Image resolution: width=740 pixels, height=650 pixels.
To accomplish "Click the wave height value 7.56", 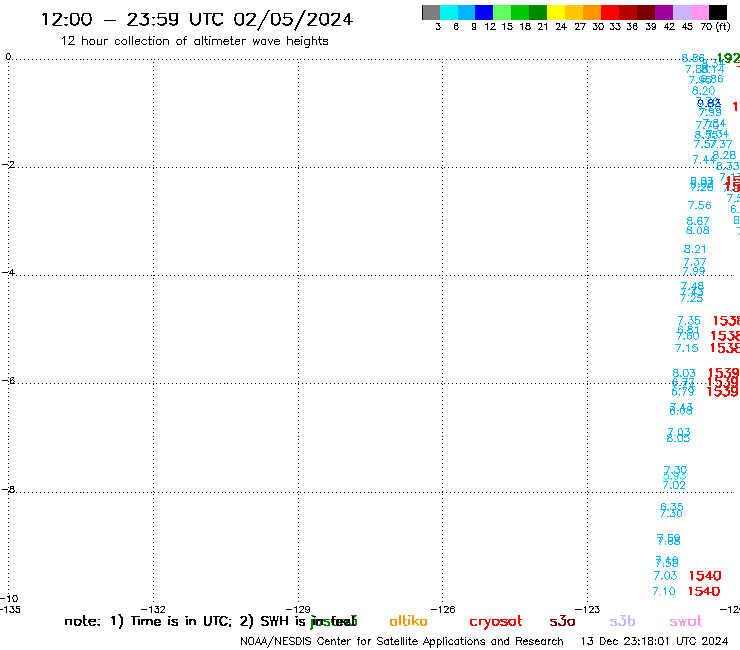I will pos(699,205).
